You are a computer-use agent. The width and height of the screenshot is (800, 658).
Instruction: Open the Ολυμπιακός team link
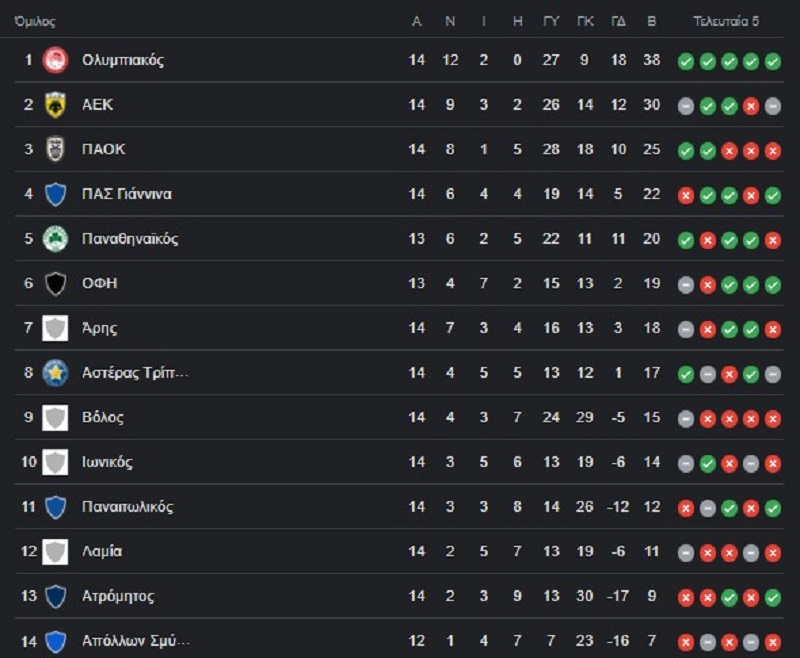tap(123, 60)
